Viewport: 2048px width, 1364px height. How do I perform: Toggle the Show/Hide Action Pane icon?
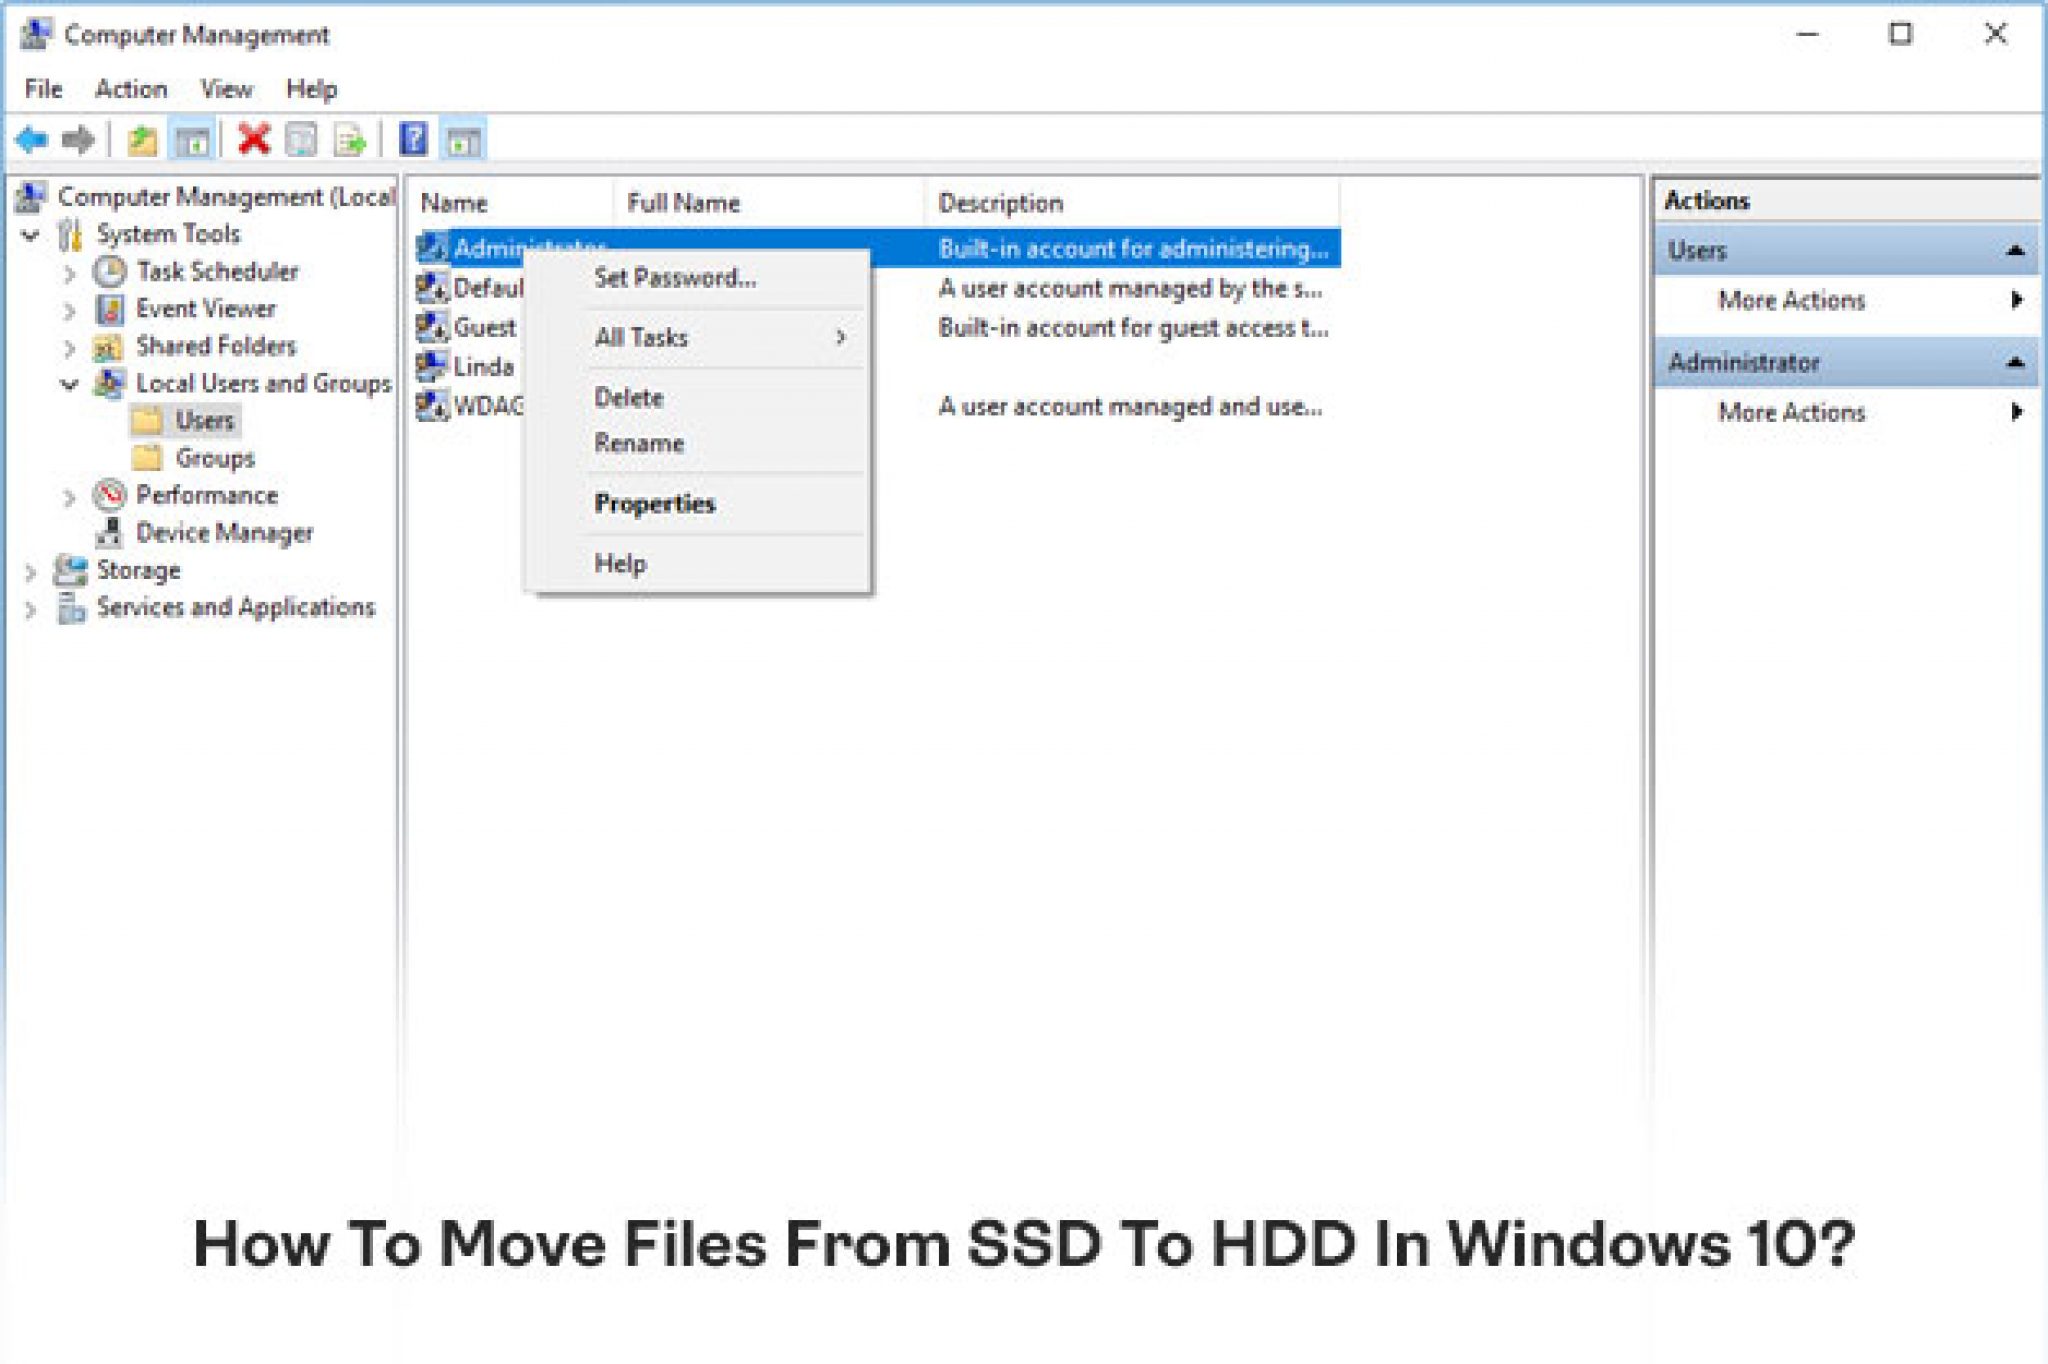click(x=463, y=140)
